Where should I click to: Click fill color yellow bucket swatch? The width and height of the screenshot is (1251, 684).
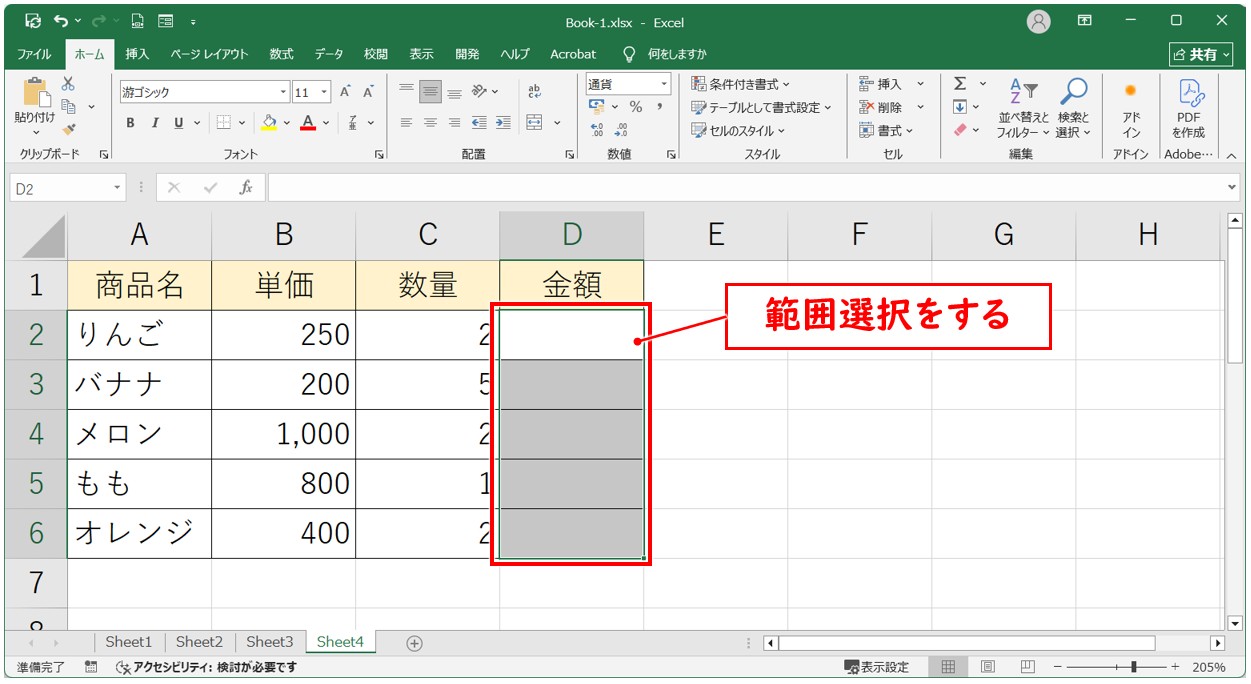[x=268, y=123]
